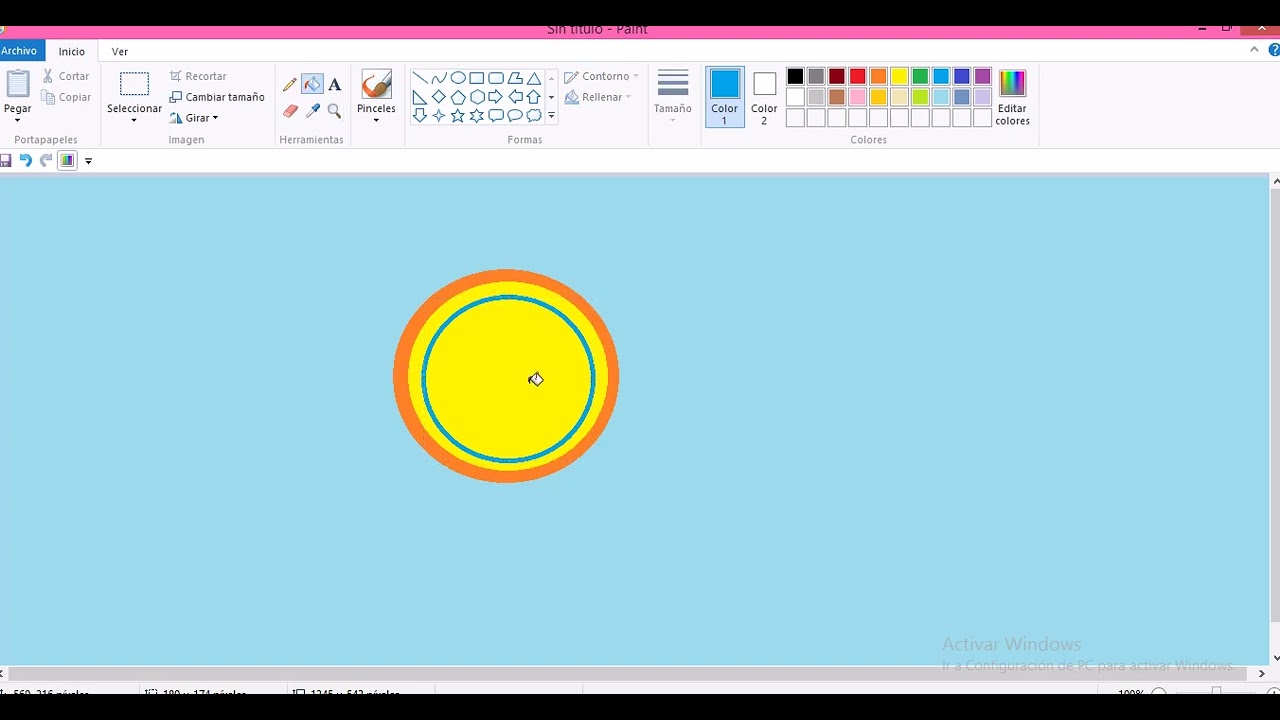Choose the Right arrow shape

[x=496, y=97]
